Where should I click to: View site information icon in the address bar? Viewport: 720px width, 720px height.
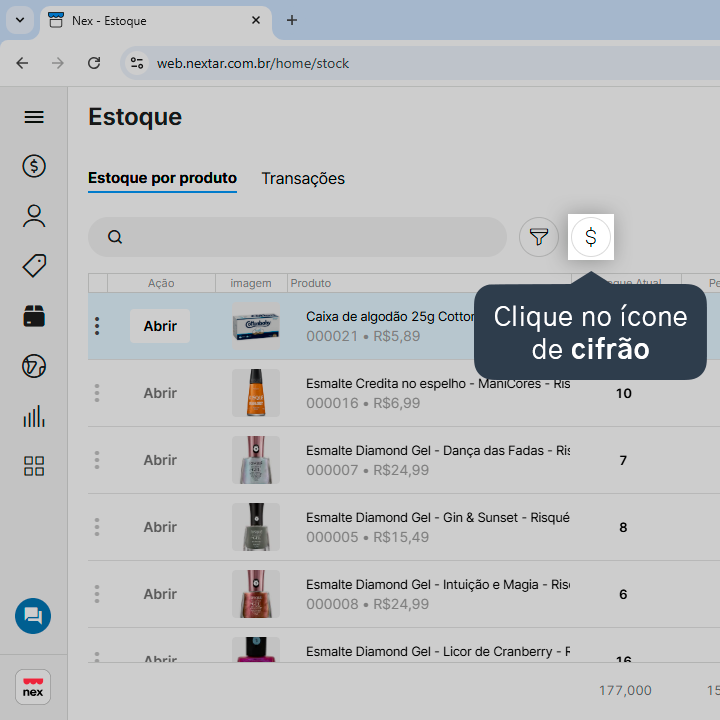point(137,63)
